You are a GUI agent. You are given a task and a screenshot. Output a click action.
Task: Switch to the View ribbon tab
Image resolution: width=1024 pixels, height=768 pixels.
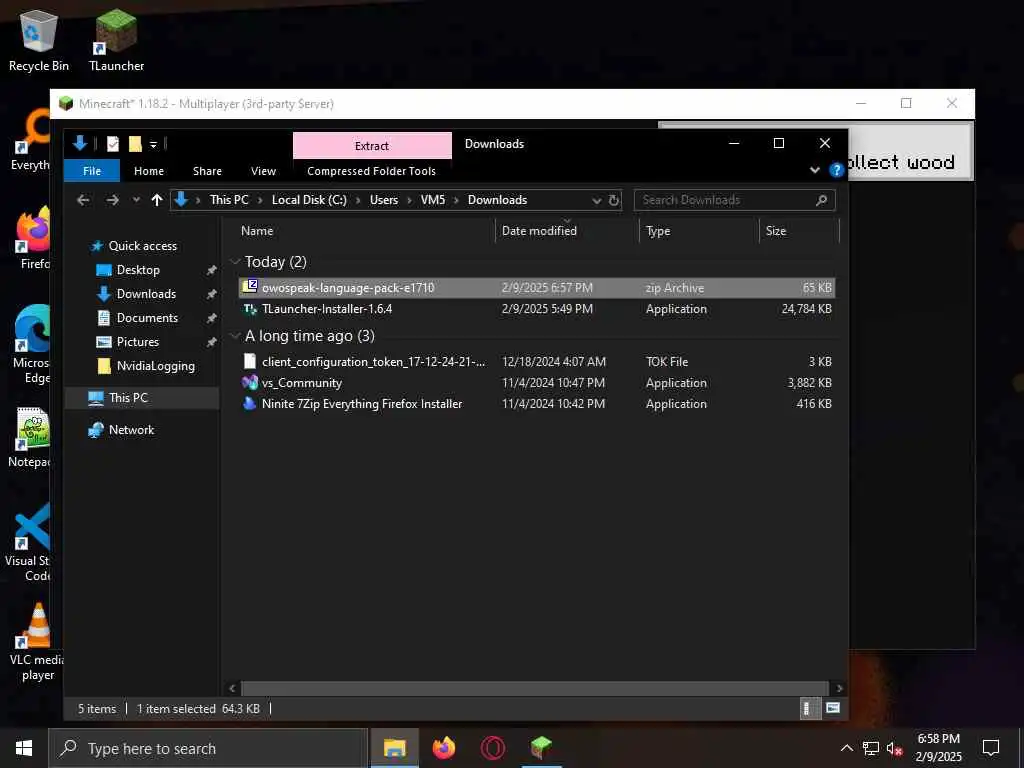coord(263,170)
